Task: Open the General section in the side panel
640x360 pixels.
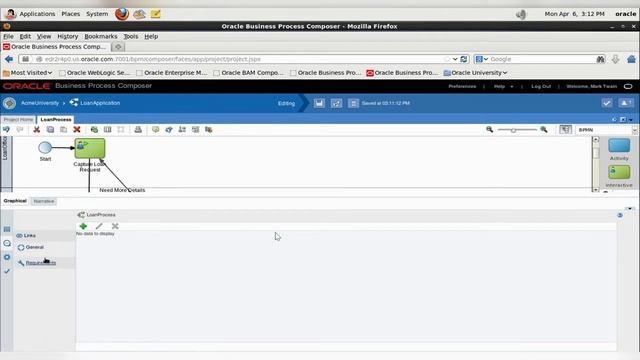Action: click(34, 247)
